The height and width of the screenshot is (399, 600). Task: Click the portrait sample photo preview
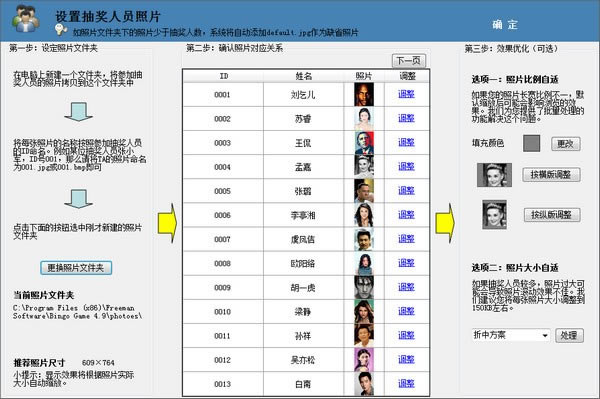(494, 215)
